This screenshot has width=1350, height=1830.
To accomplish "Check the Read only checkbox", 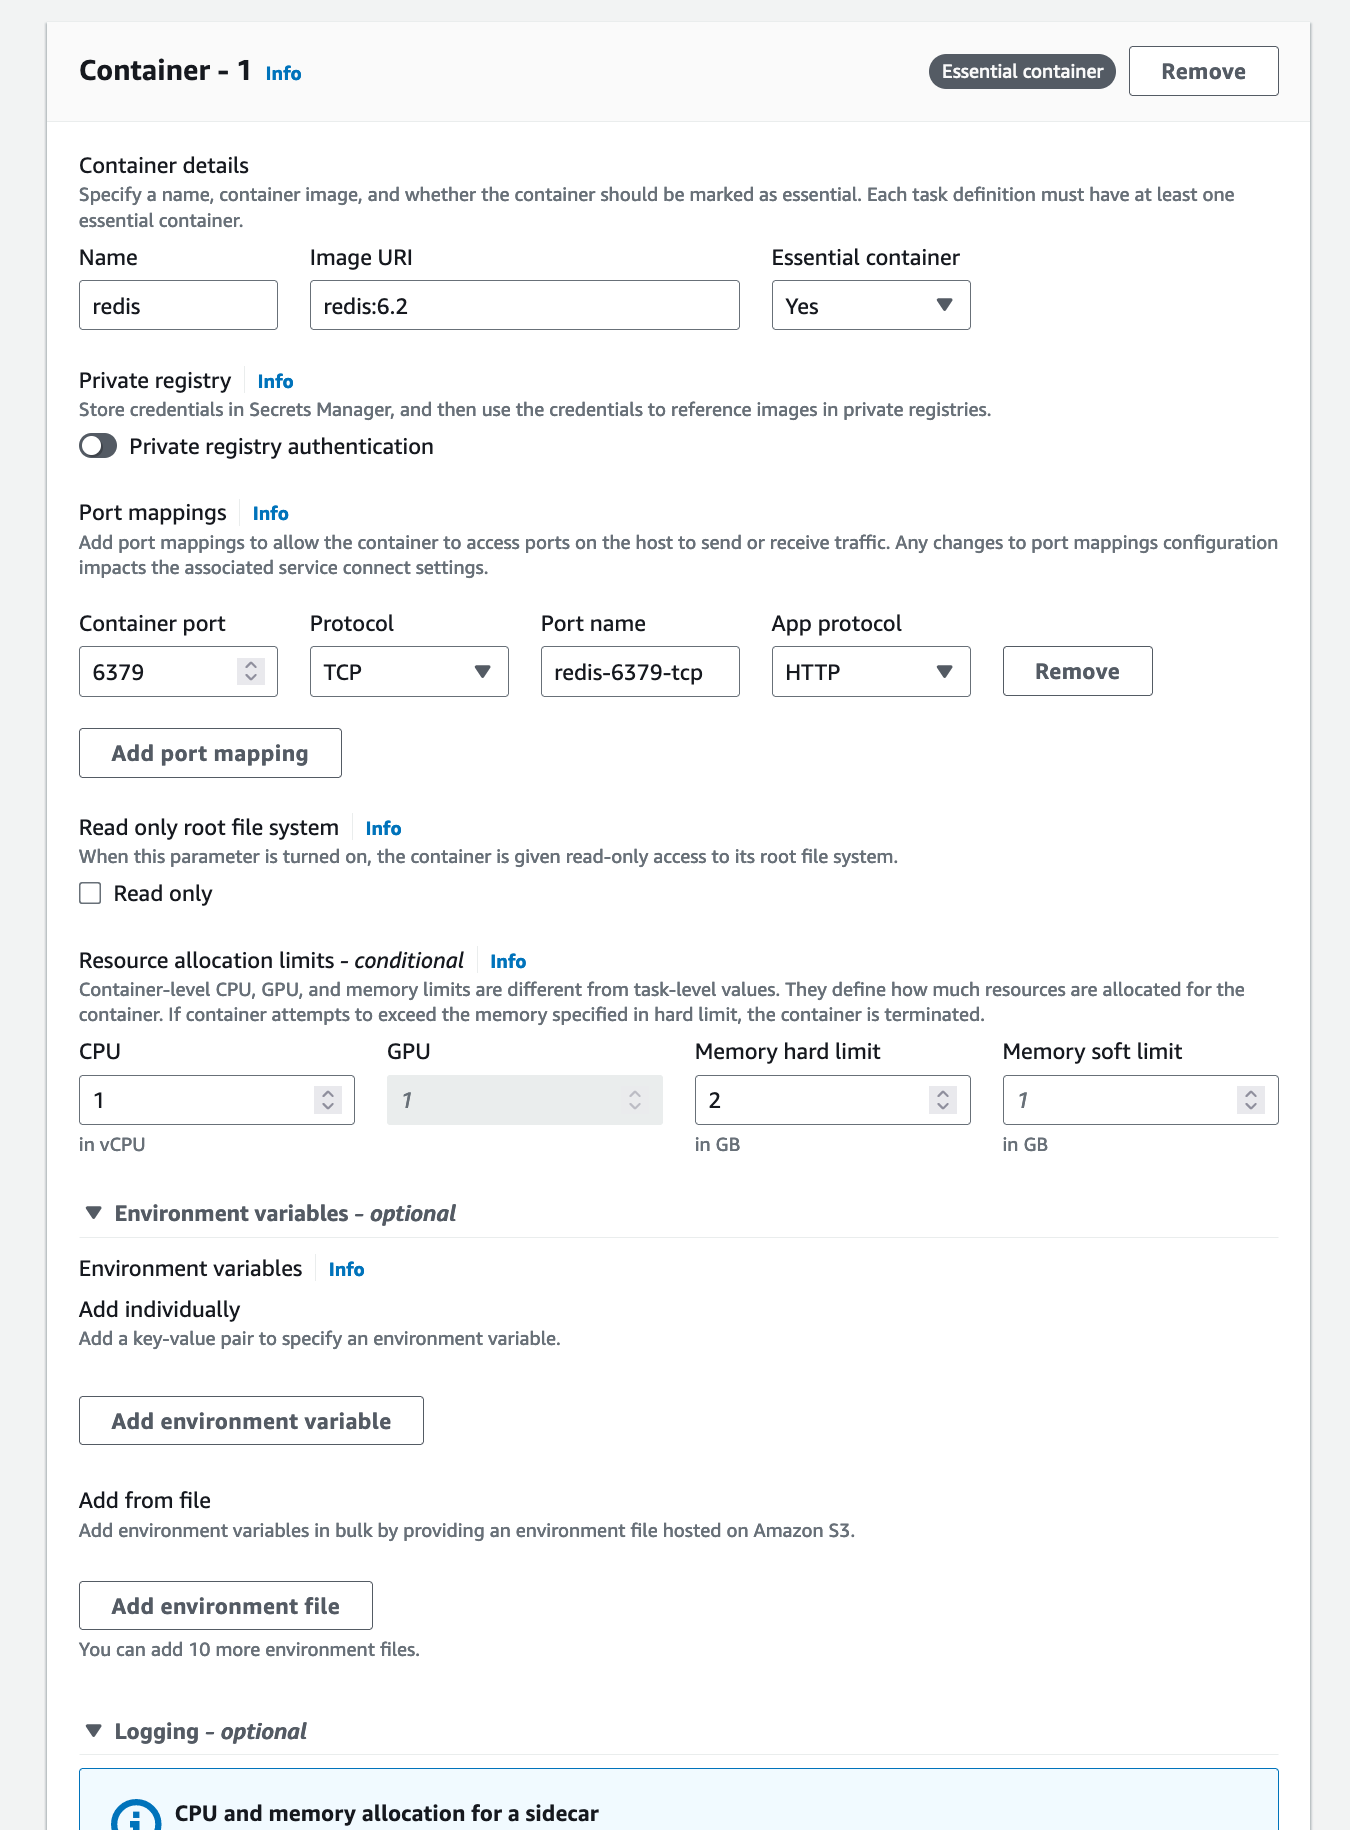I will click(91, 893).
